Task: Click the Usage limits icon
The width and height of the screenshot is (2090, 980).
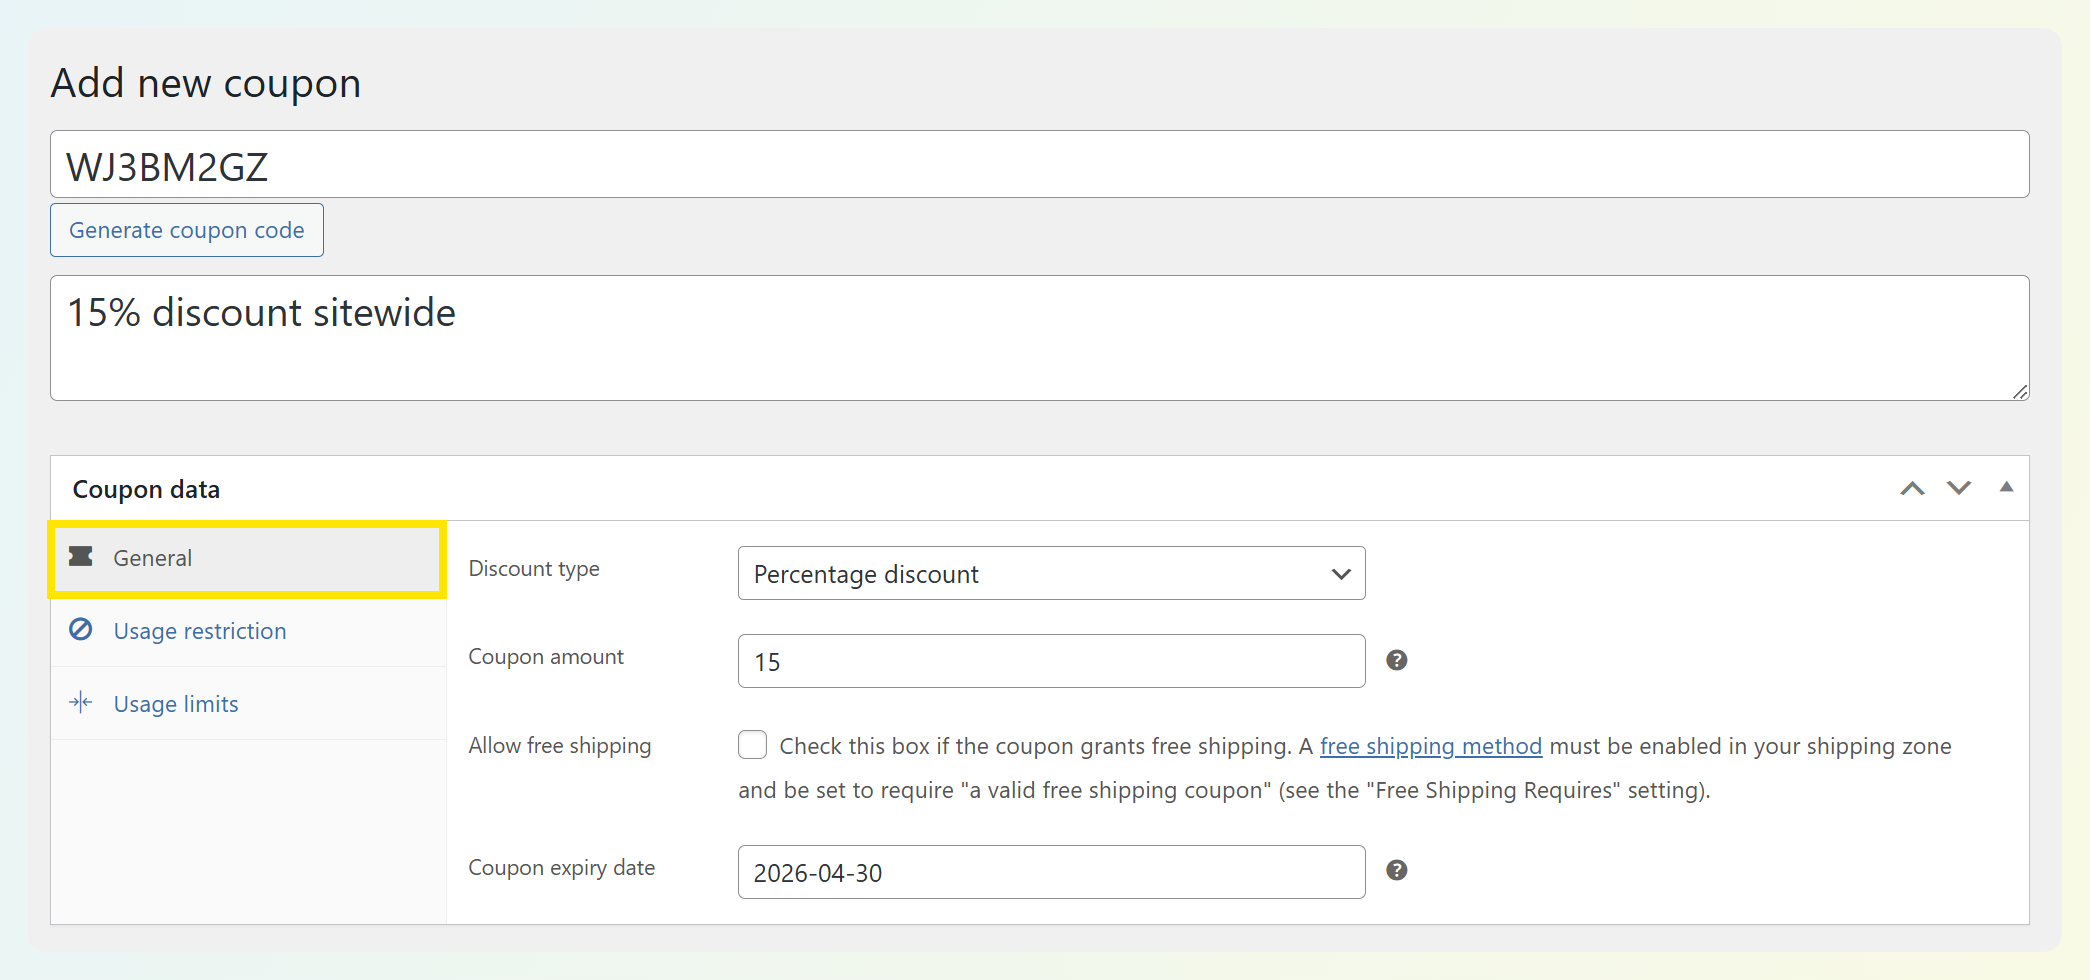Action: point(81,703)
